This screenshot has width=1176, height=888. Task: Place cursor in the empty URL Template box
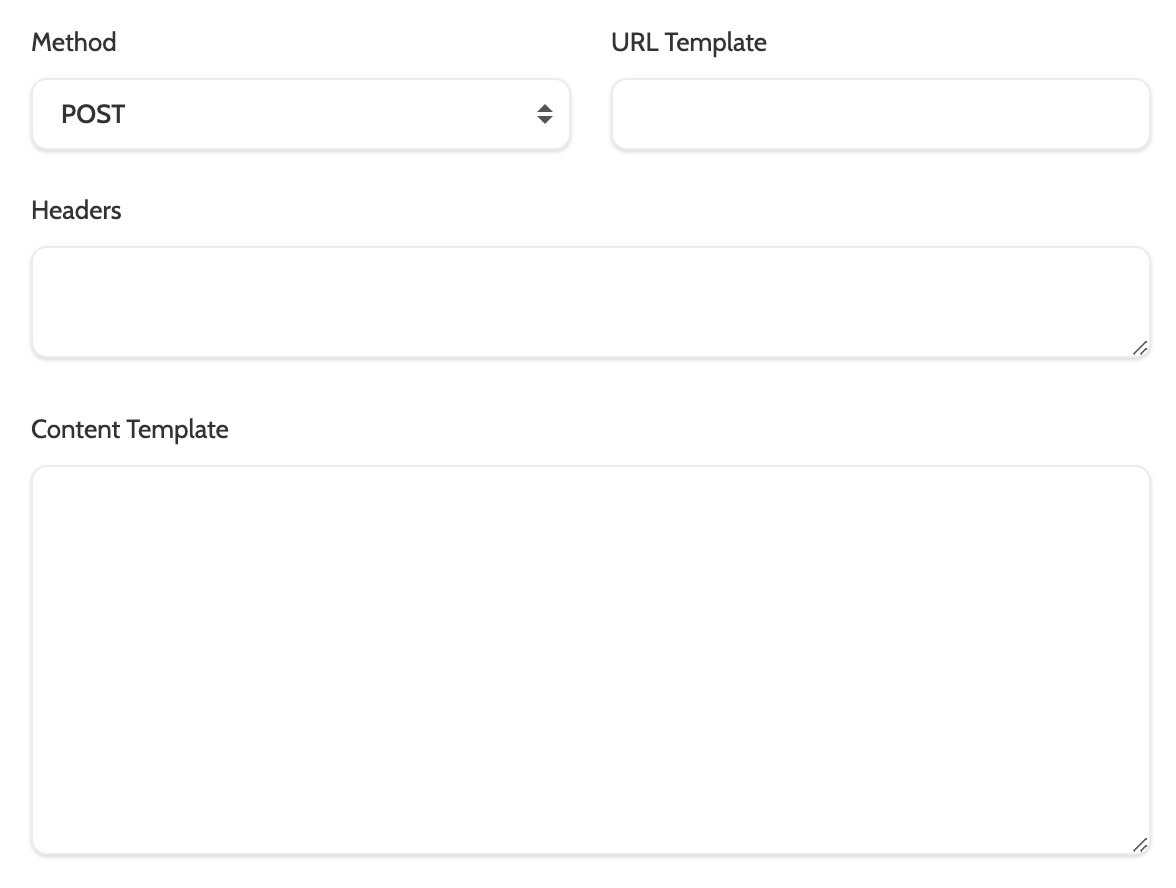[x=880, y=115]
